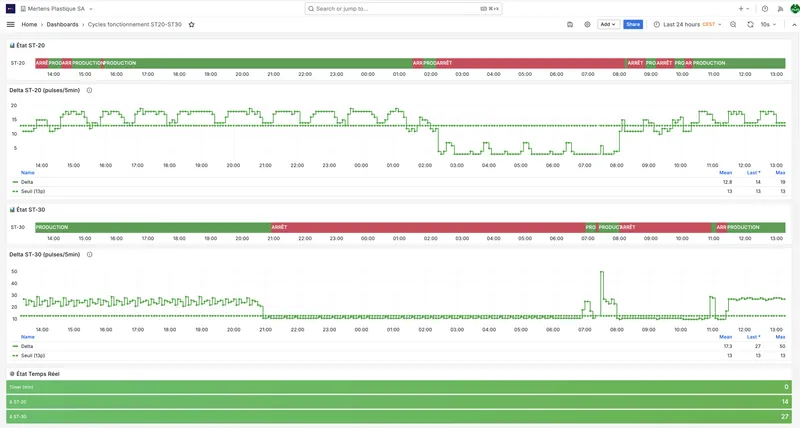Zoom out the time range
This screenshot has width=800, height=428.
click(x=733, y=24)
